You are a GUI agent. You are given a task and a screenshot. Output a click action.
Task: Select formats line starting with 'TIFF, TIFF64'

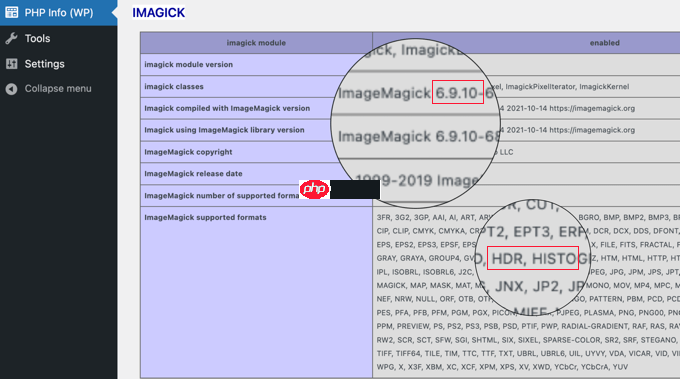click(x=528, y=353)
